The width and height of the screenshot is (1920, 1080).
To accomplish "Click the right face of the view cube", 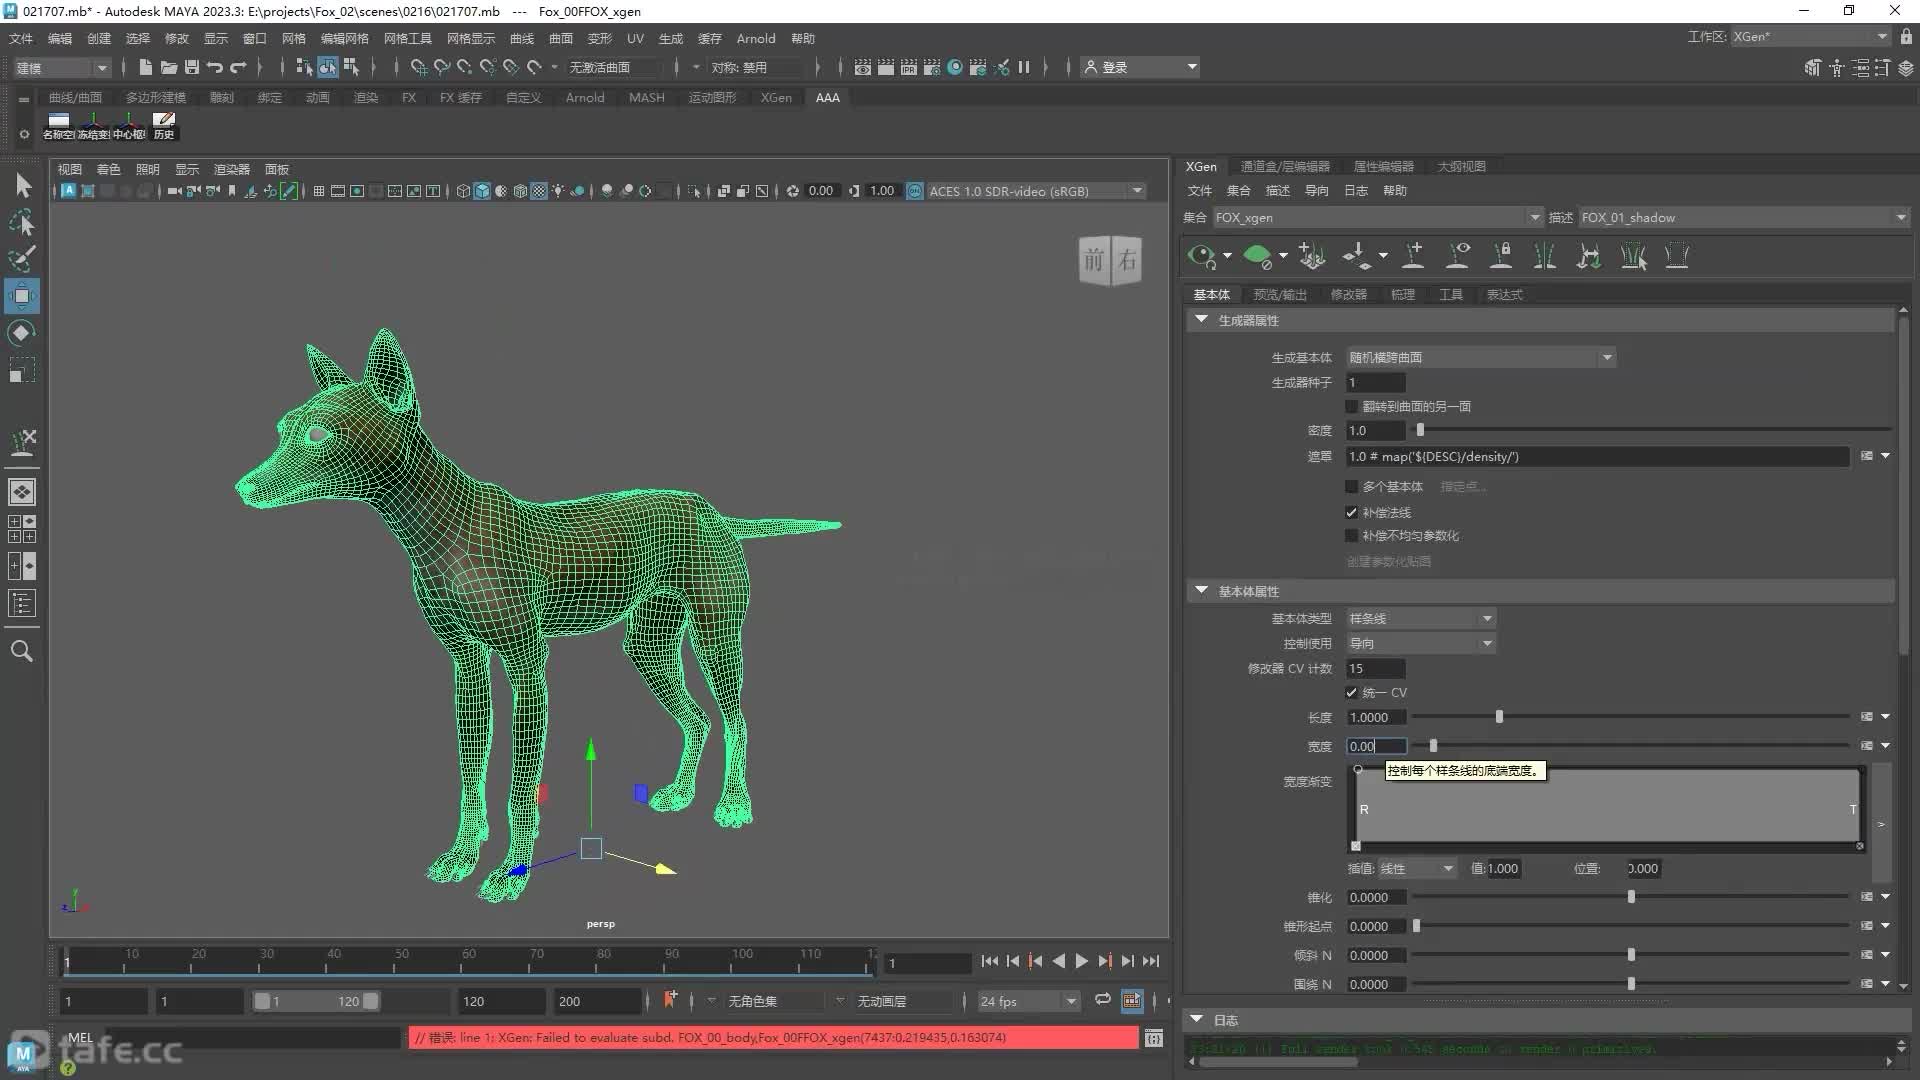I will [x=1127, y=261].
